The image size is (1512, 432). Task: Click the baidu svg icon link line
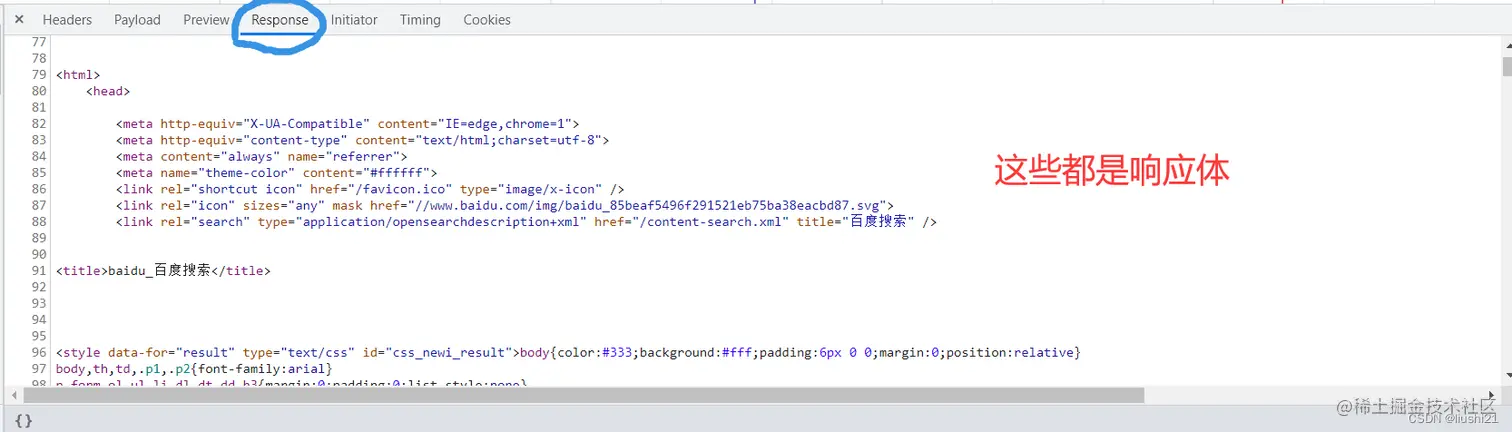(505, 205)
